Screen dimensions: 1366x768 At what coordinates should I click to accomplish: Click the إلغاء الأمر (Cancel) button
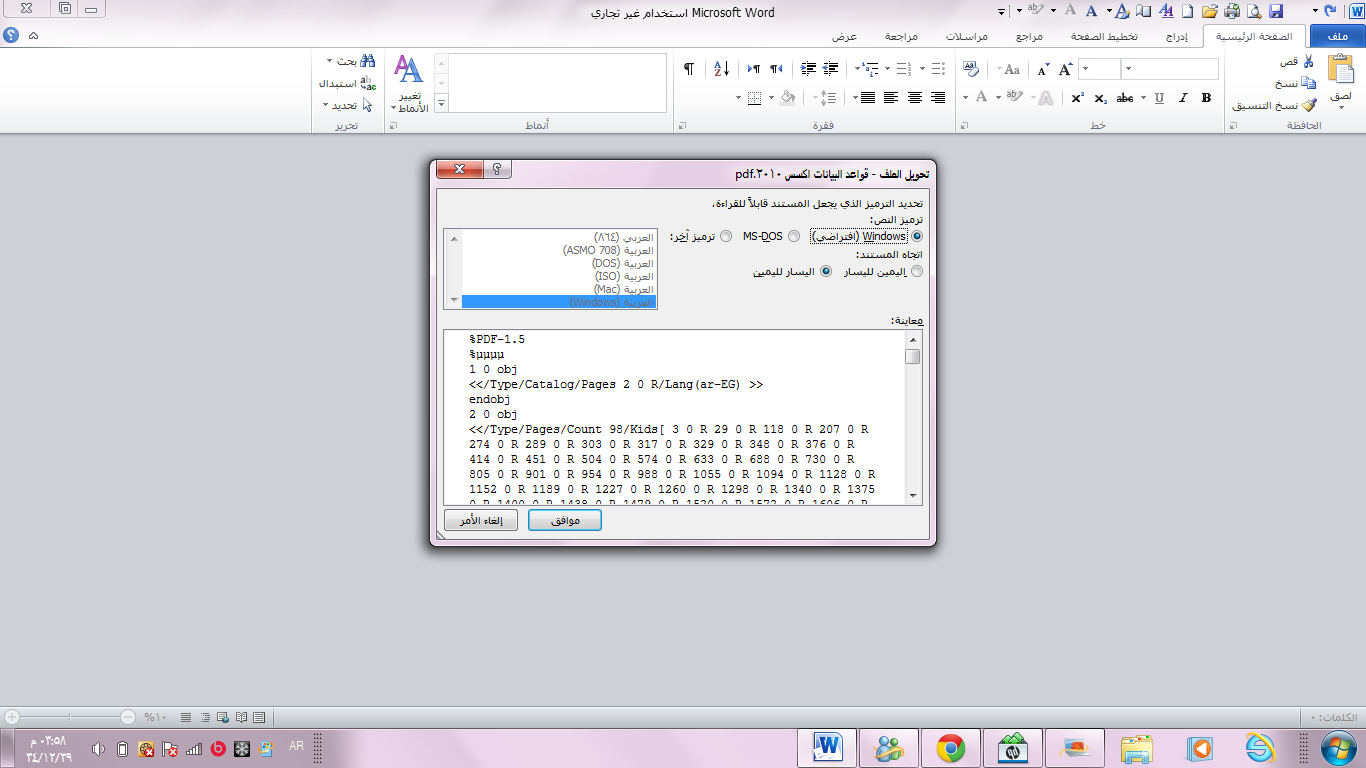[x=481, y=521]
